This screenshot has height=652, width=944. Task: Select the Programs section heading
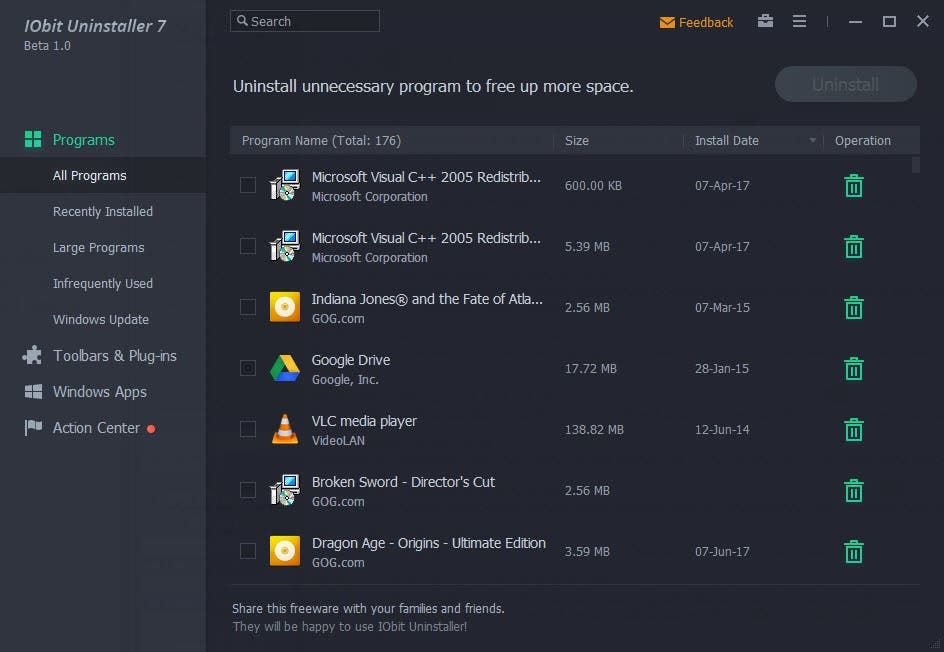coord(83,140)
